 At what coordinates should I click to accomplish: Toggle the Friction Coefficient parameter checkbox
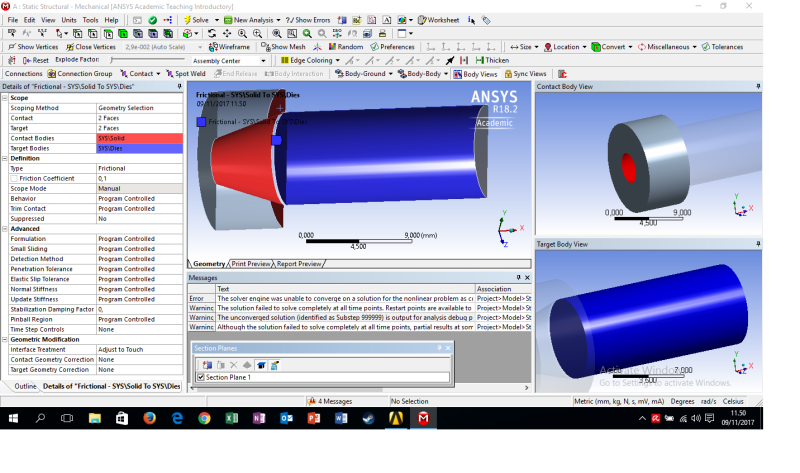[x=14, y=179]
